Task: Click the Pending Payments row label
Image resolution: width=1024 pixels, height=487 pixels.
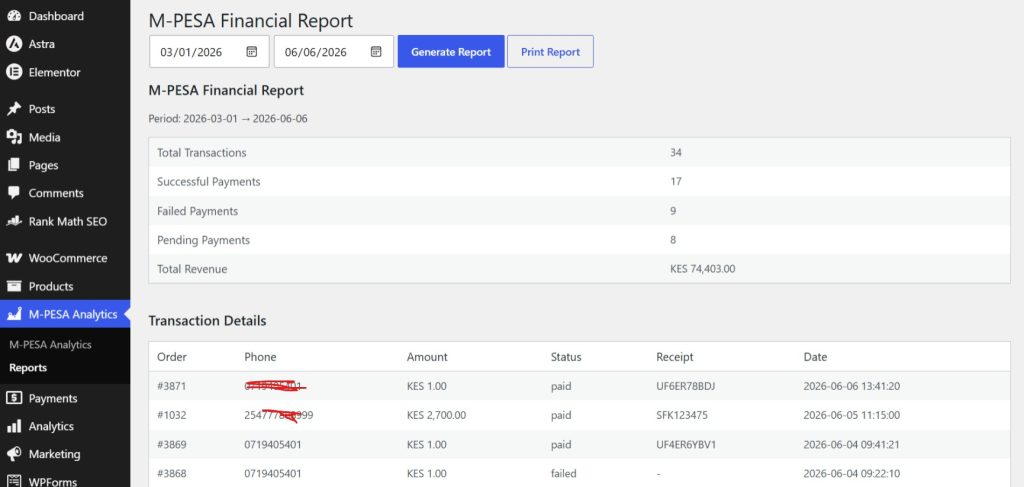Action: pos(203,240)
